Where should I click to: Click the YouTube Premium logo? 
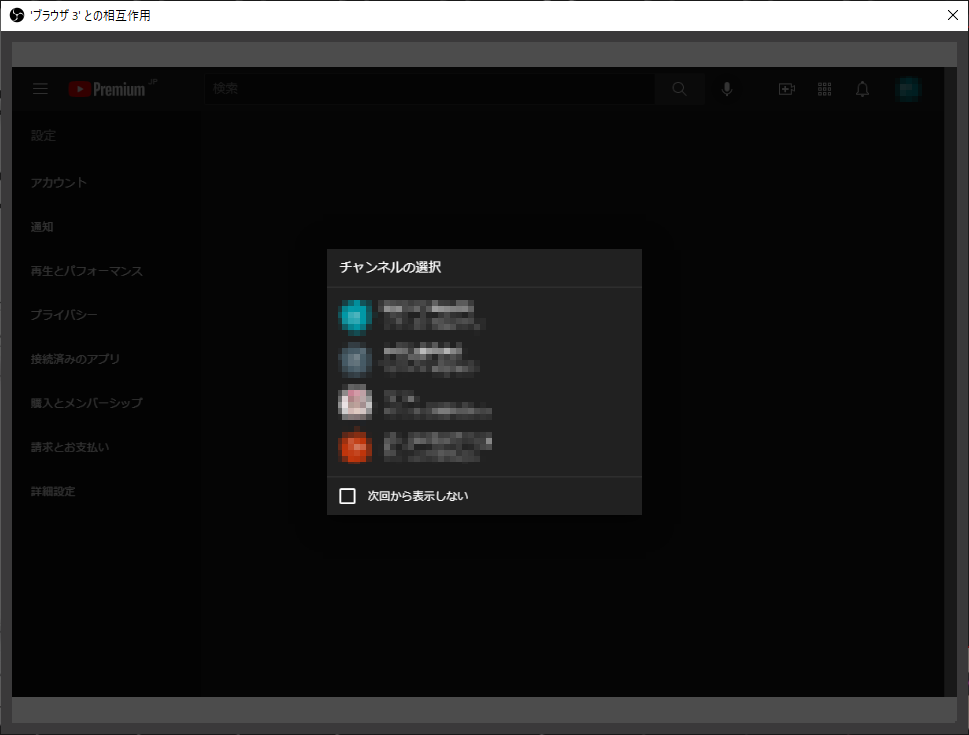108,89
